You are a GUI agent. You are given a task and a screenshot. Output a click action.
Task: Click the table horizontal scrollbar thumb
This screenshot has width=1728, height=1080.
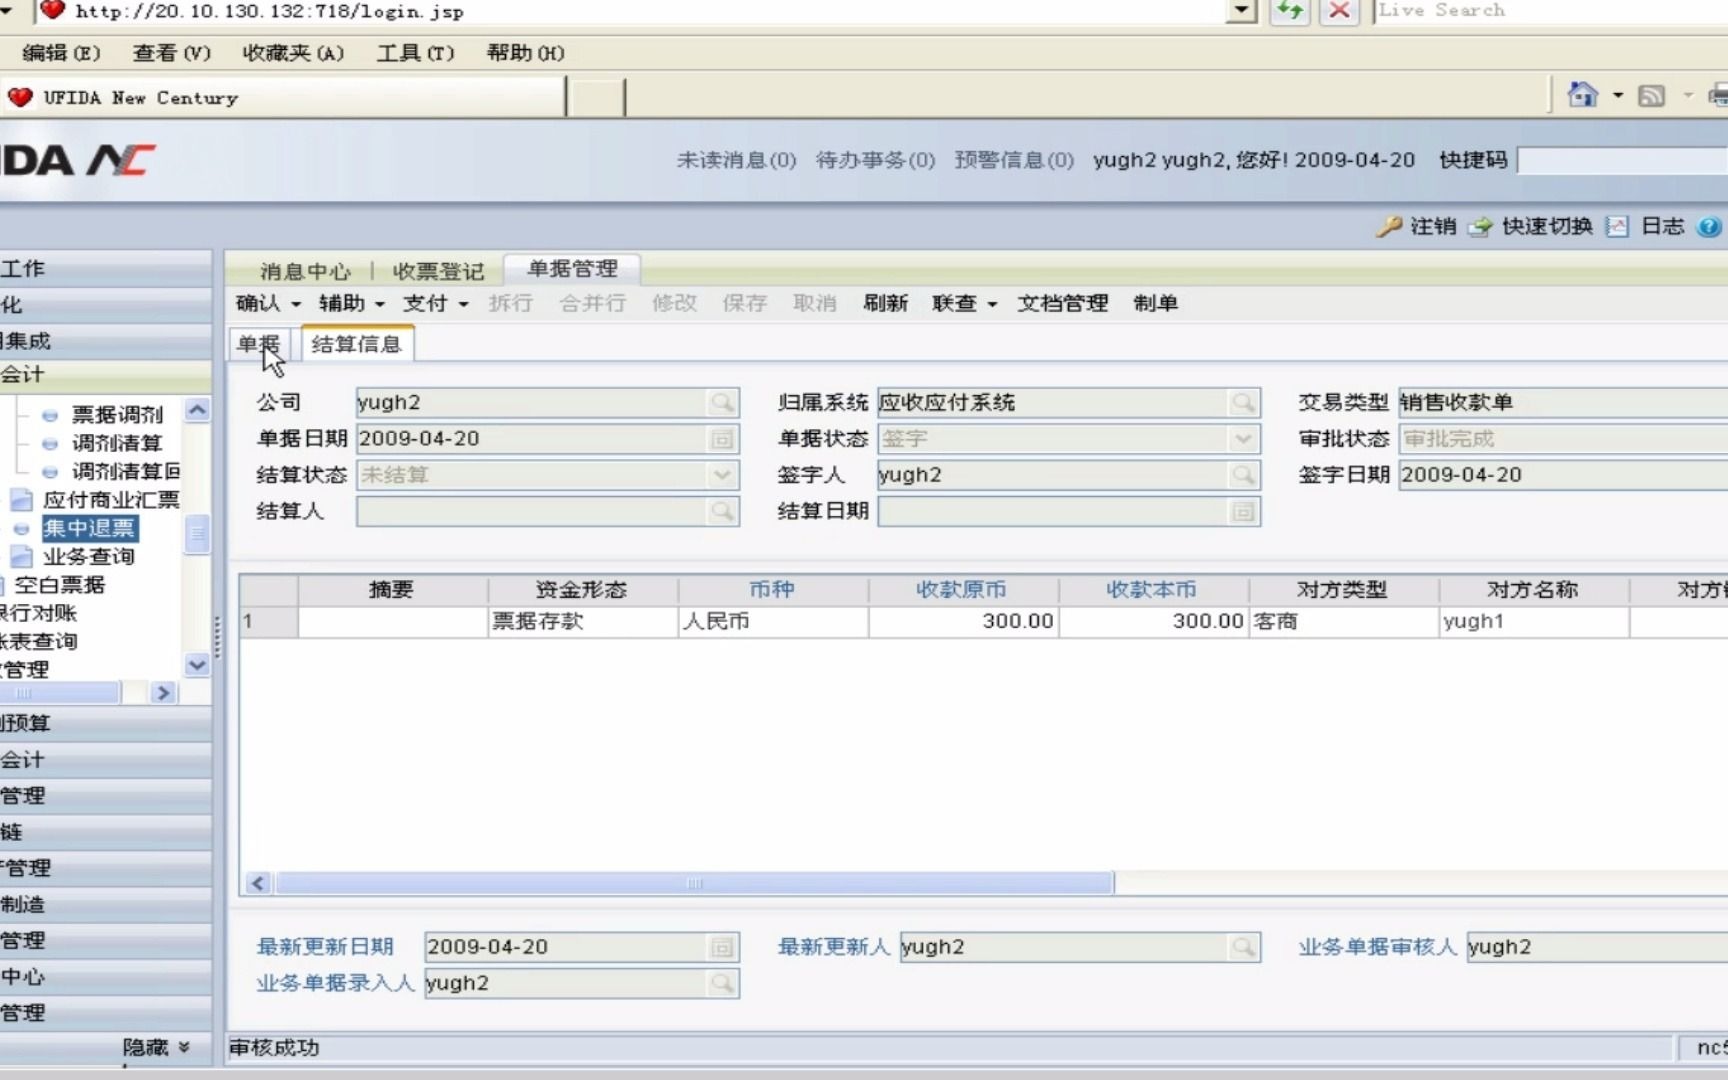click(x=695, y=883)
